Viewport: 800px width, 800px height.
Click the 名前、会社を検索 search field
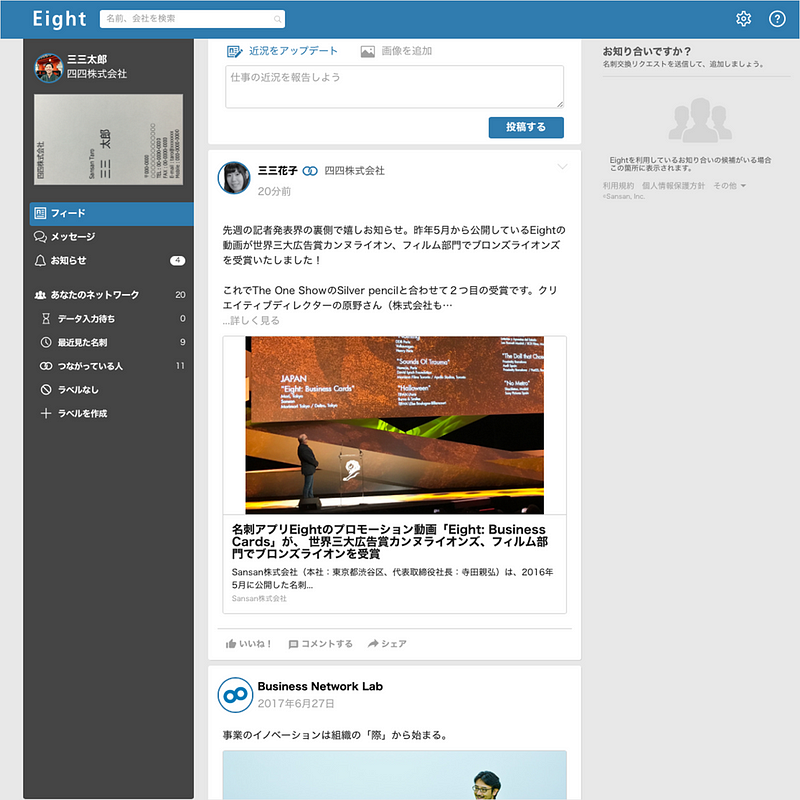(x=192, y=19)
